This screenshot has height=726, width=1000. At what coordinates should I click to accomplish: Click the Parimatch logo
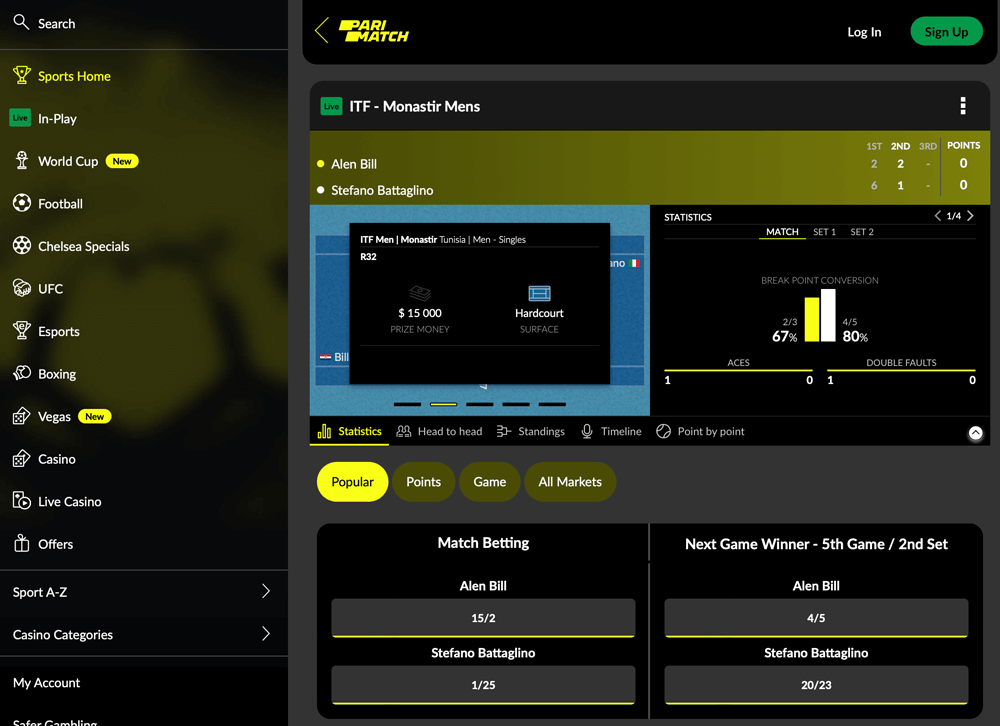pos(374,31)
